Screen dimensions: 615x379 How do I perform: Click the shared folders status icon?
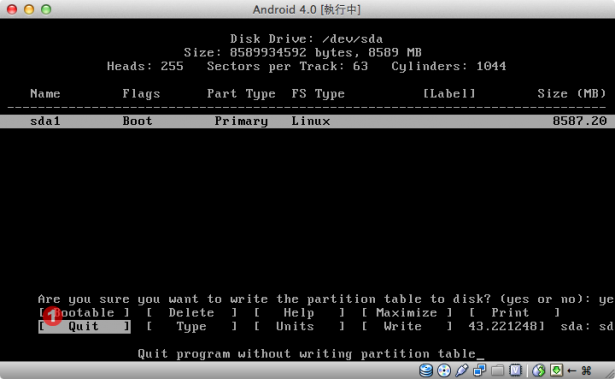tap(497, 370)
